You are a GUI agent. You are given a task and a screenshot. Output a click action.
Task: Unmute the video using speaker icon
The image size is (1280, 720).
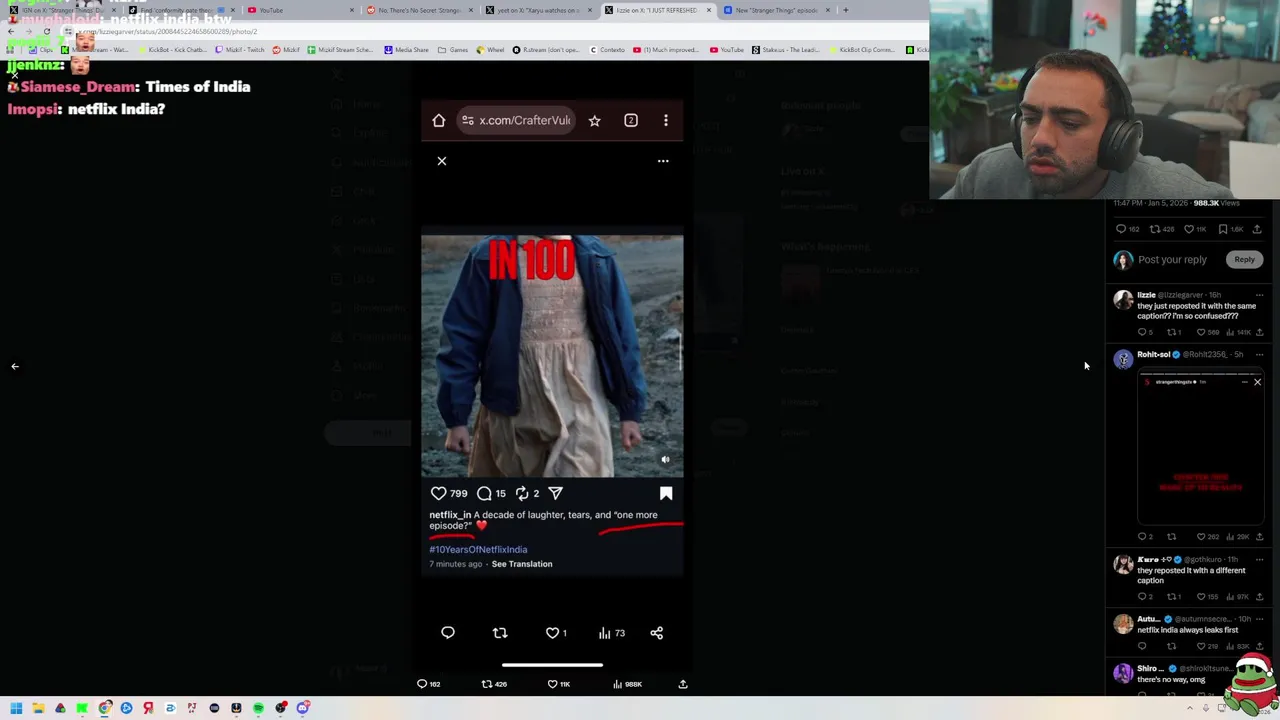coord(665,460)
